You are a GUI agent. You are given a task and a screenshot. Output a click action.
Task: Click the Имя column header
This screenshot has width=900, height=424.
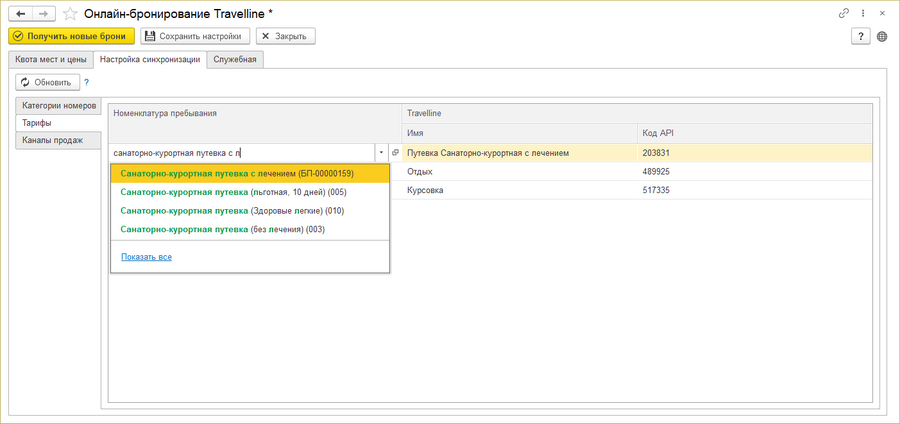[x=519, y=133]
